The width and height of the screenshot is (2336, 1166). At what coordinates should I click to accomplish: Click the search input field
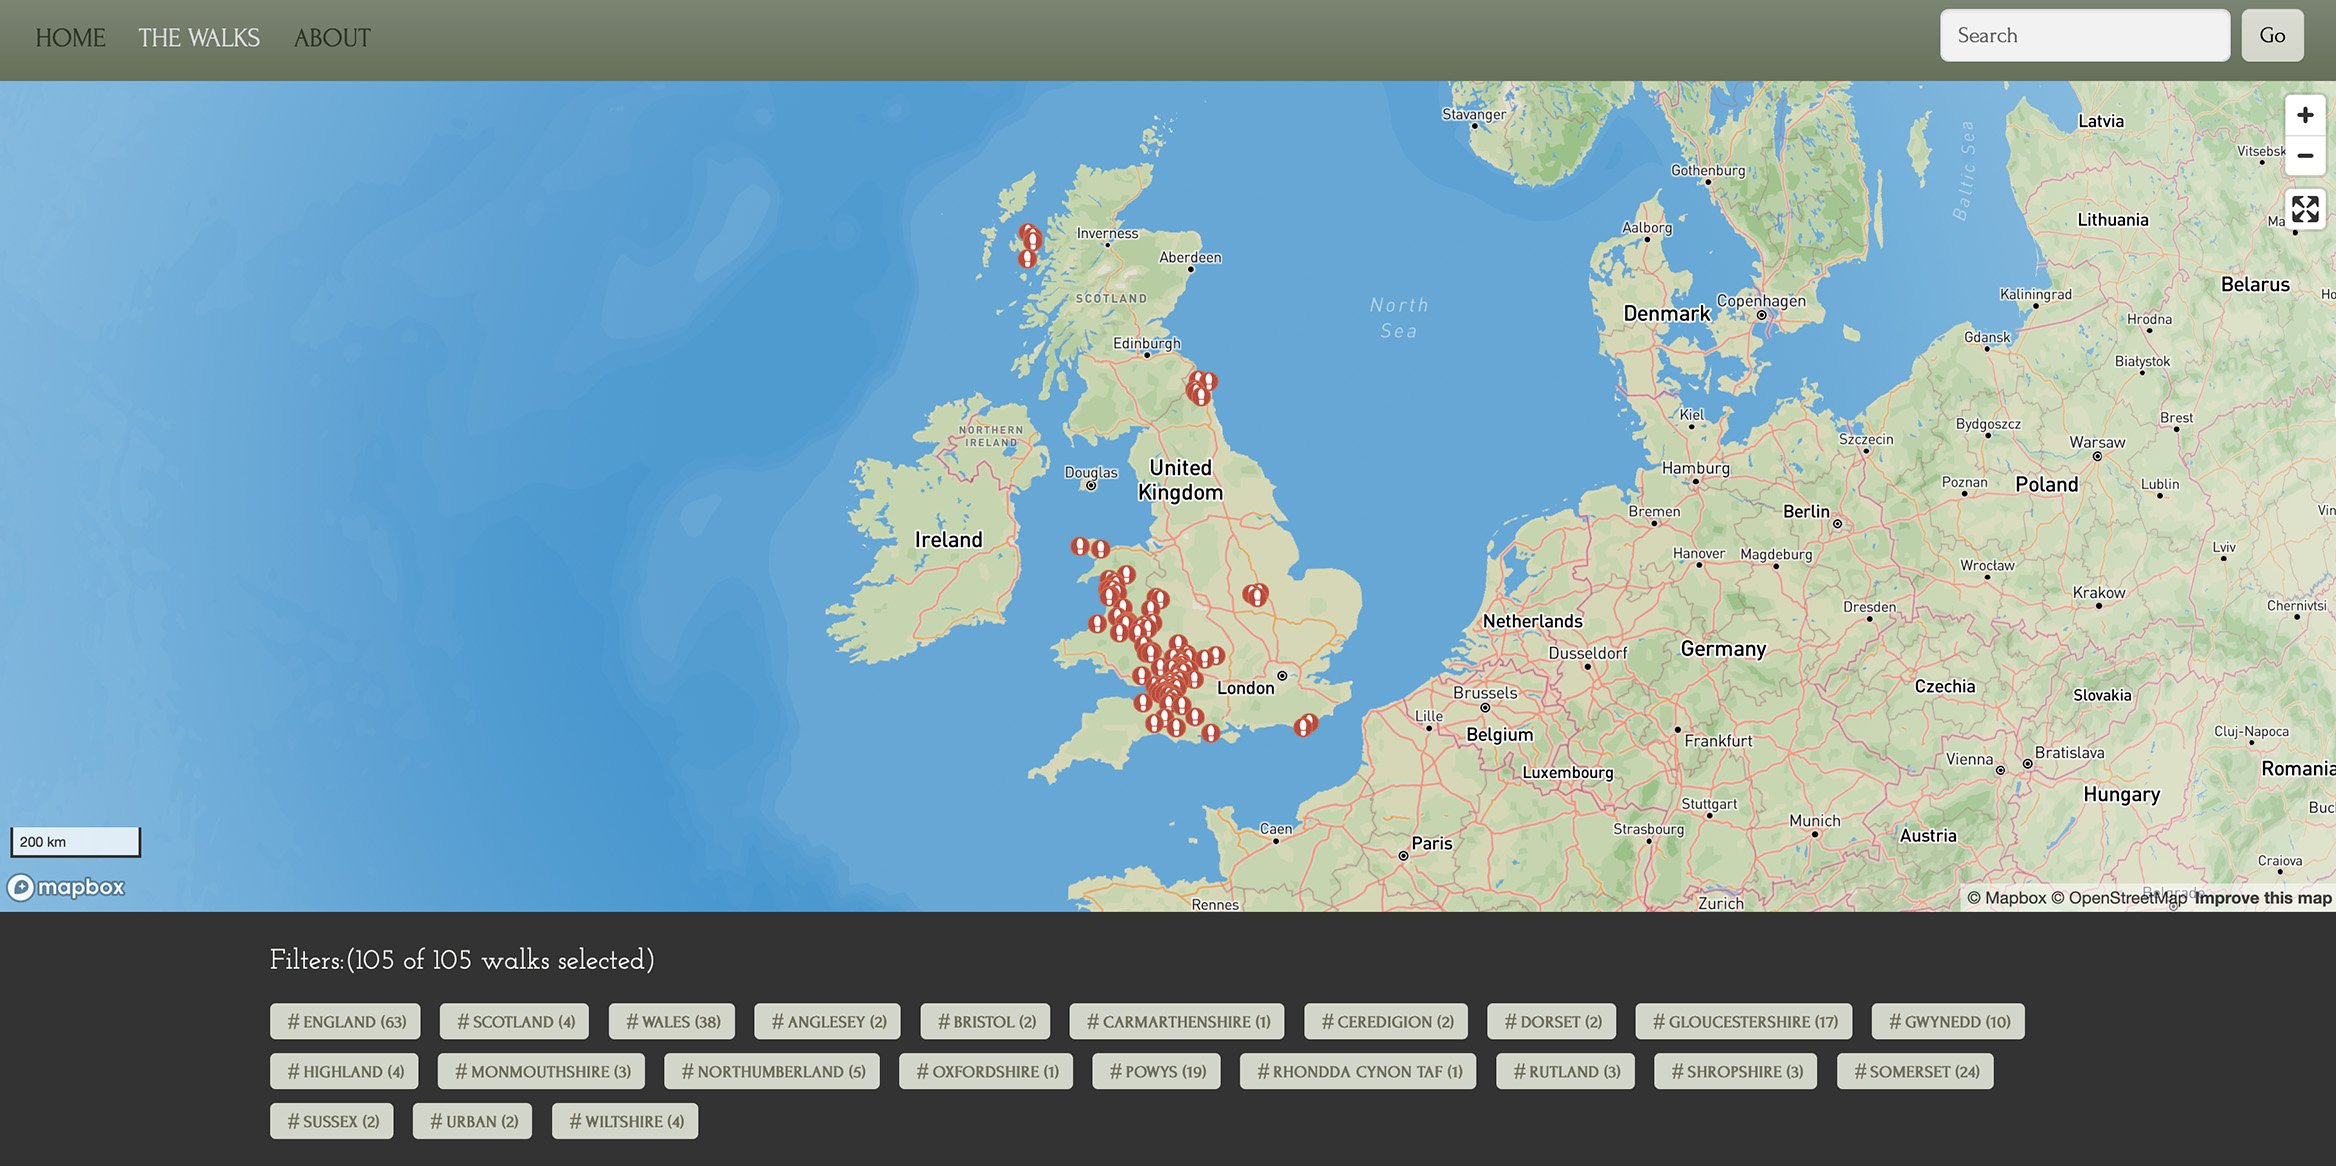click(2084, 34)
